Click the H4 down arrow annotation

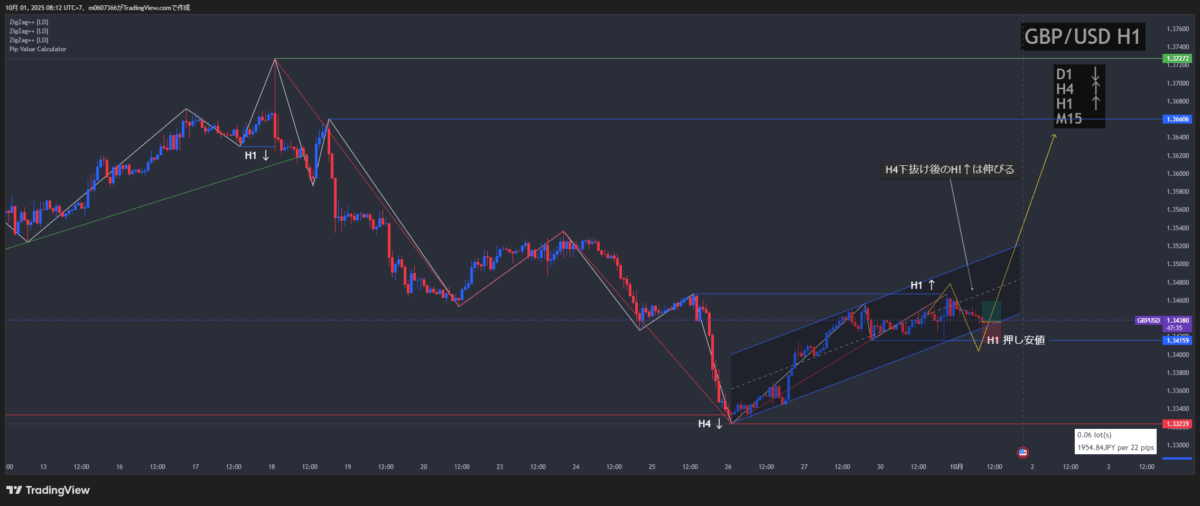point(710,424)
